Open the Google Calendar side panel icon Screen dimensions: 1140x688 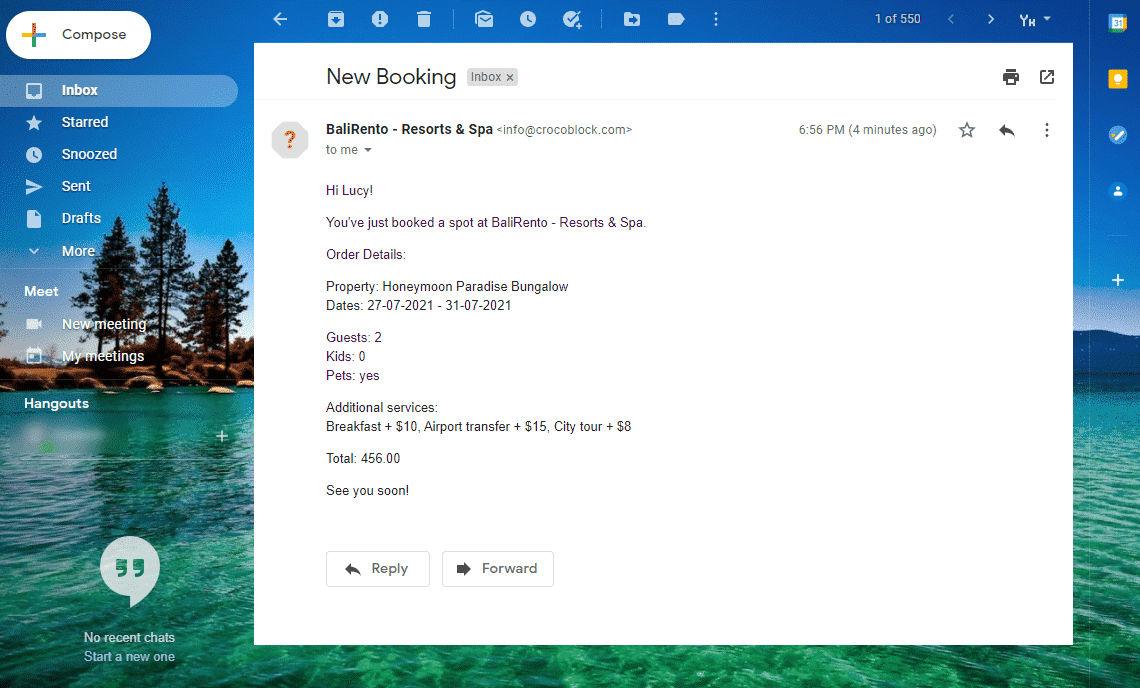point(1117,23)
